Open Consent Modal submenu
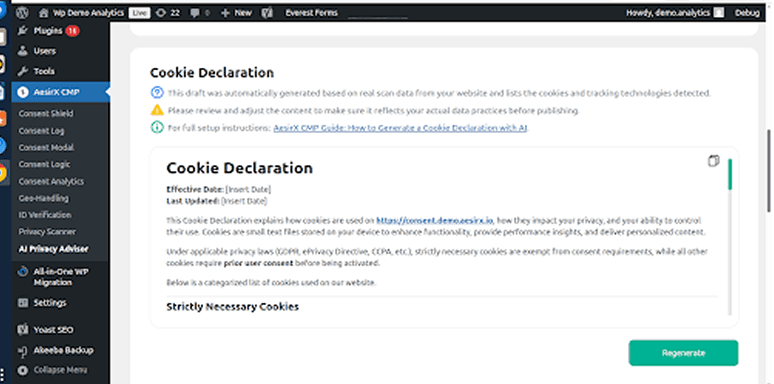The height and width of the screenshot is (384, 774). pos(46,147)
